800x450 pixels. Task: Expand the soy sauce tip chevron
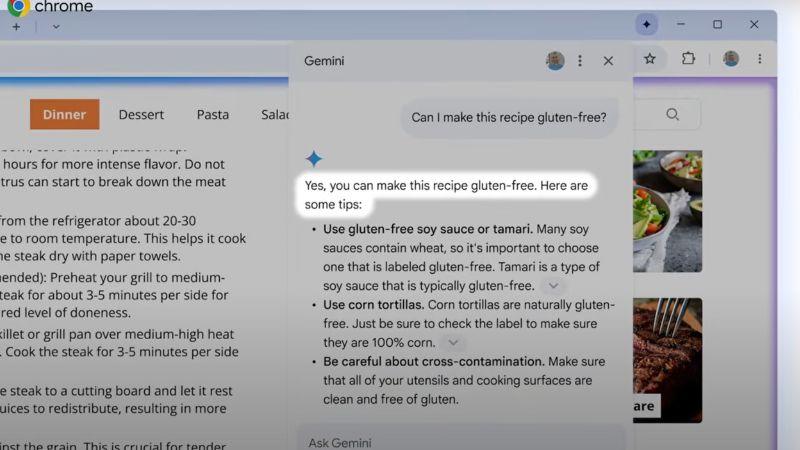tap(554, 286)
